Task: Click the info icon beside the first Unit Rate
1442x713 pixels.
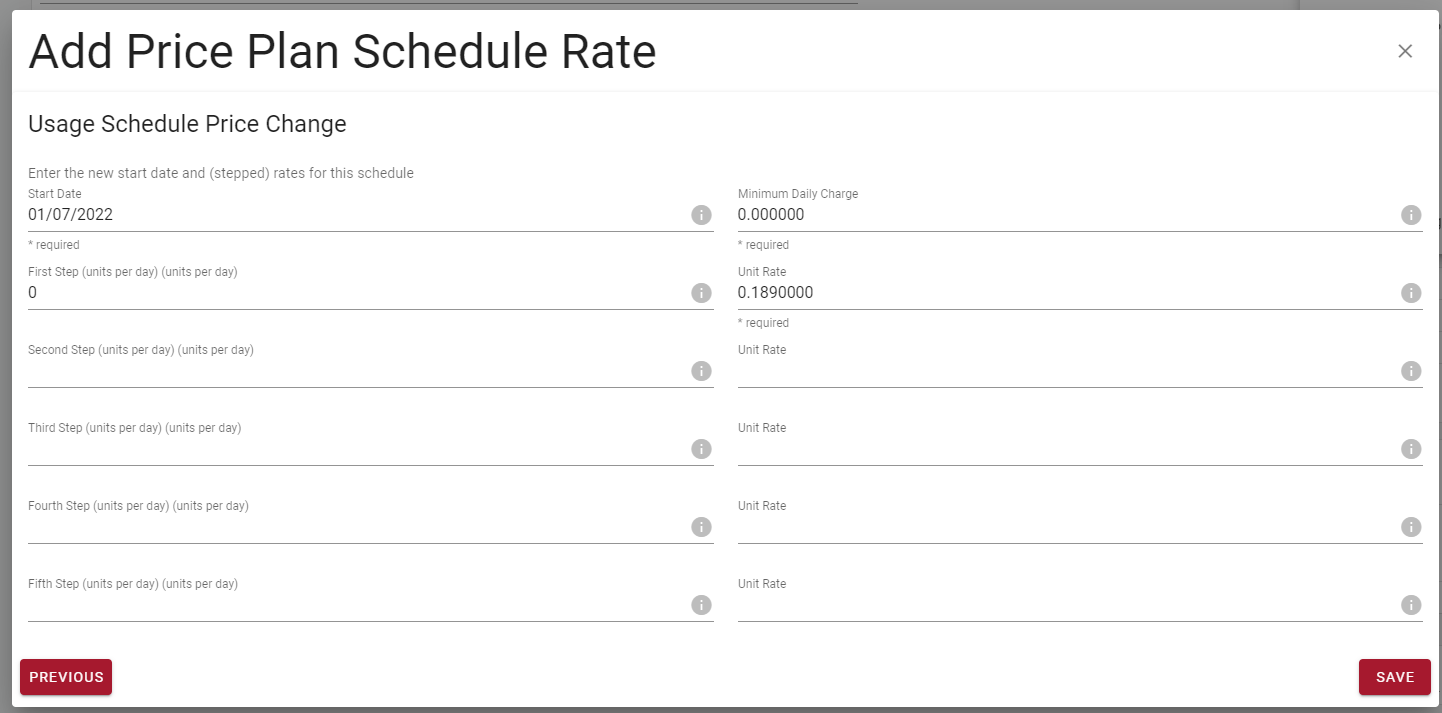Action: tap(1411, 293)
